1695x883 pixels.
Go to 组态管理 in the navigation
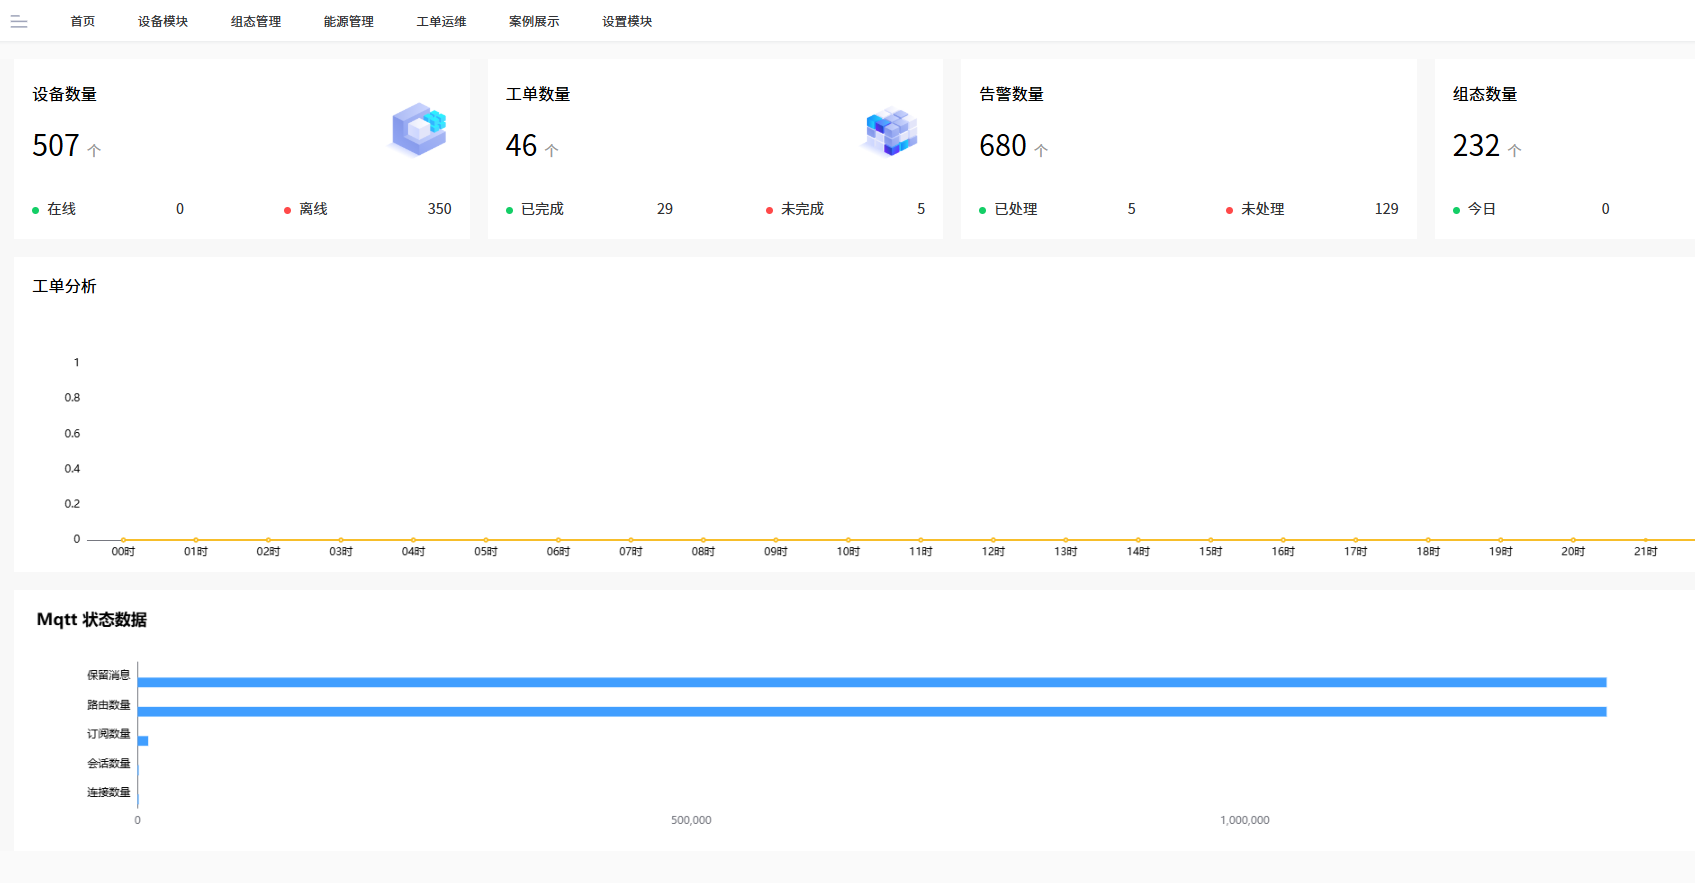point(256,22)
